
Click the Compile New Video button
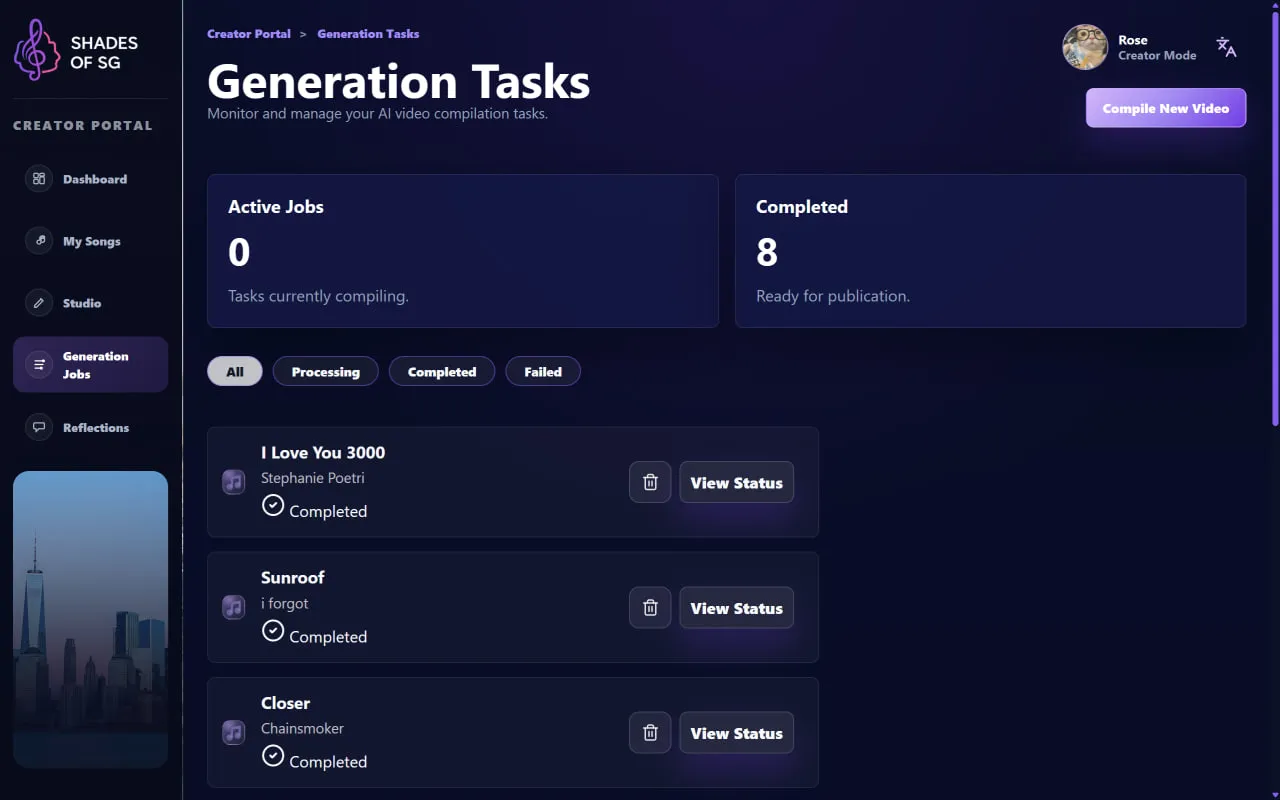click(1166, 108)
